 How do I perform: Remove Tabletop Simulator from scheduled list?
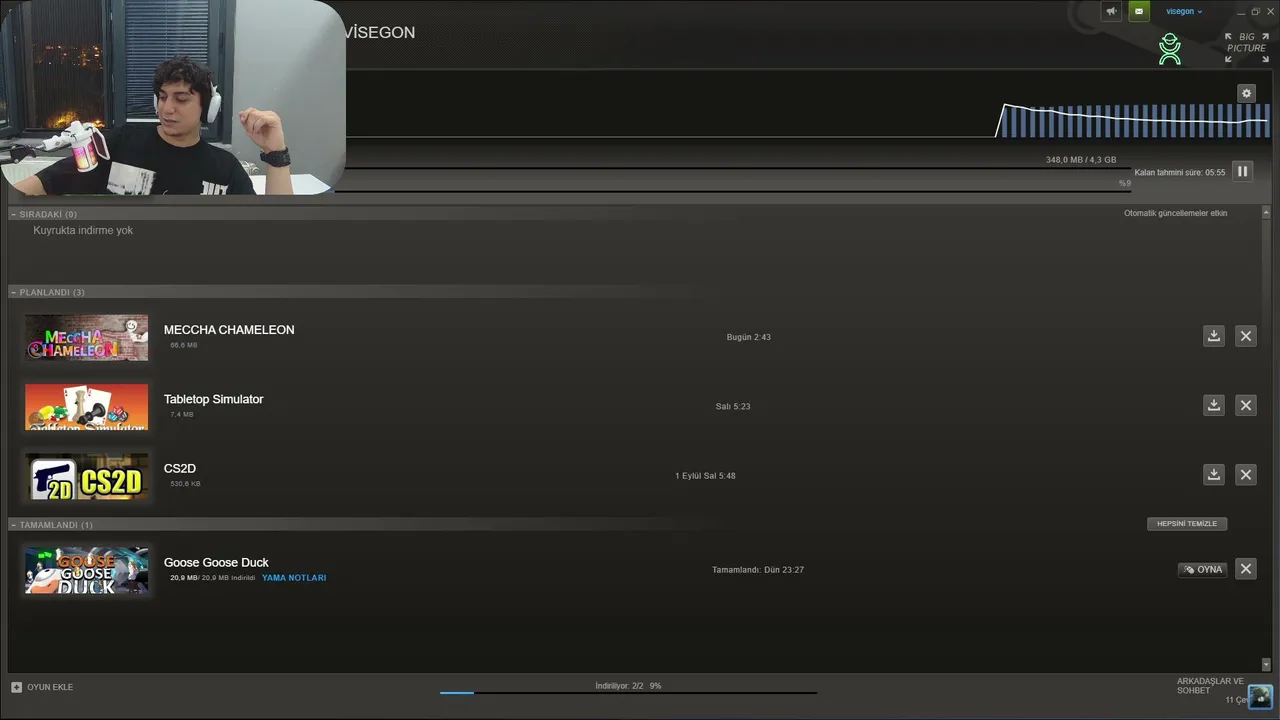click(x=1245, y=405)
